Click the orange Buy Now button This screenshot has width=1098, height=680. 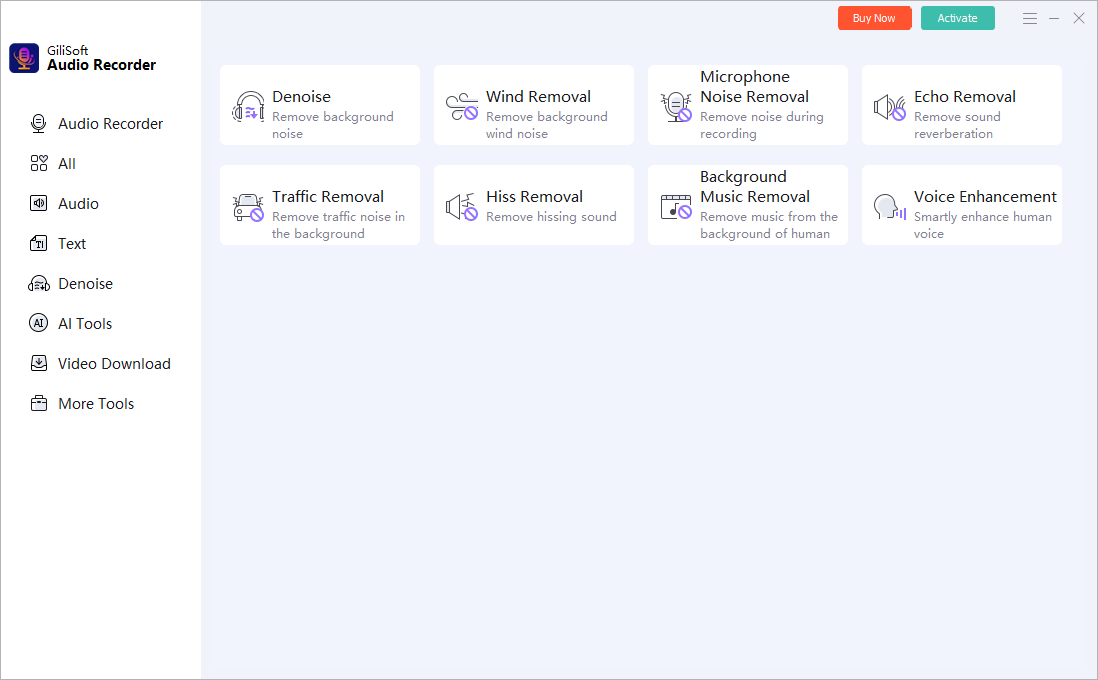tap(874, 18)
